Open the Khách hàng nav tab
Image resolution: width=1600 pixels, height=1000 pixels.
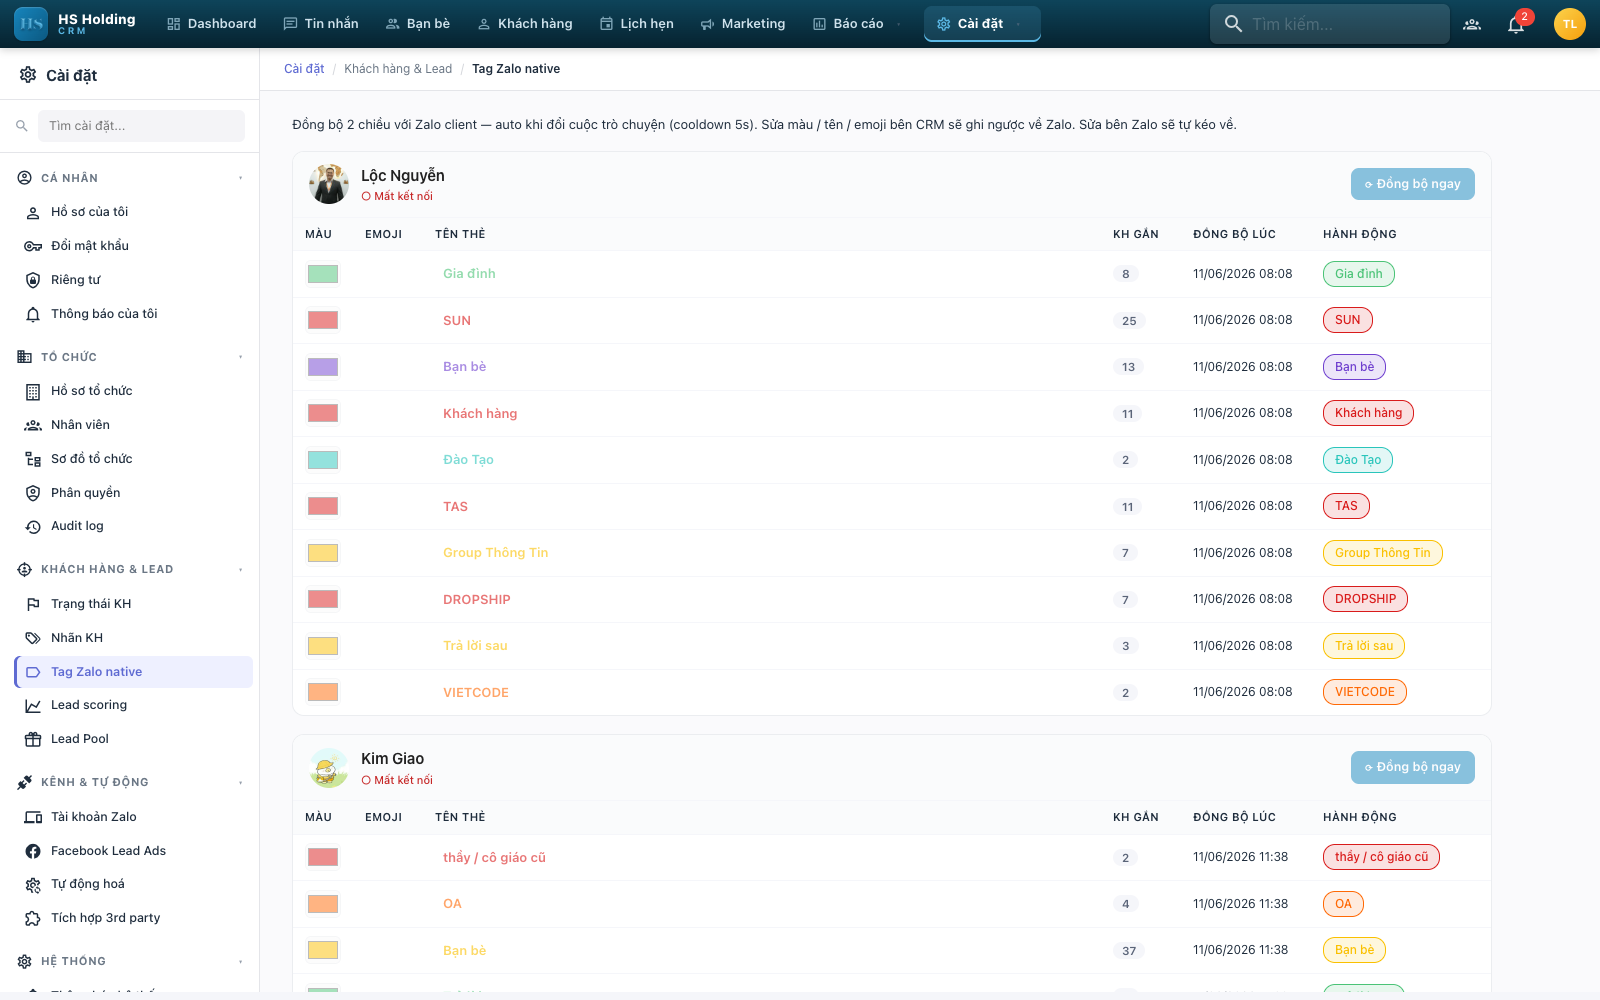pyautogui.click(x=525, y=24)
